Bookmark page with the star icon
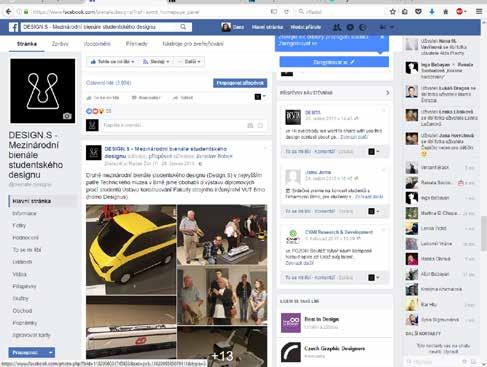This screenshot has width=487, height=367. coord(393,12)
